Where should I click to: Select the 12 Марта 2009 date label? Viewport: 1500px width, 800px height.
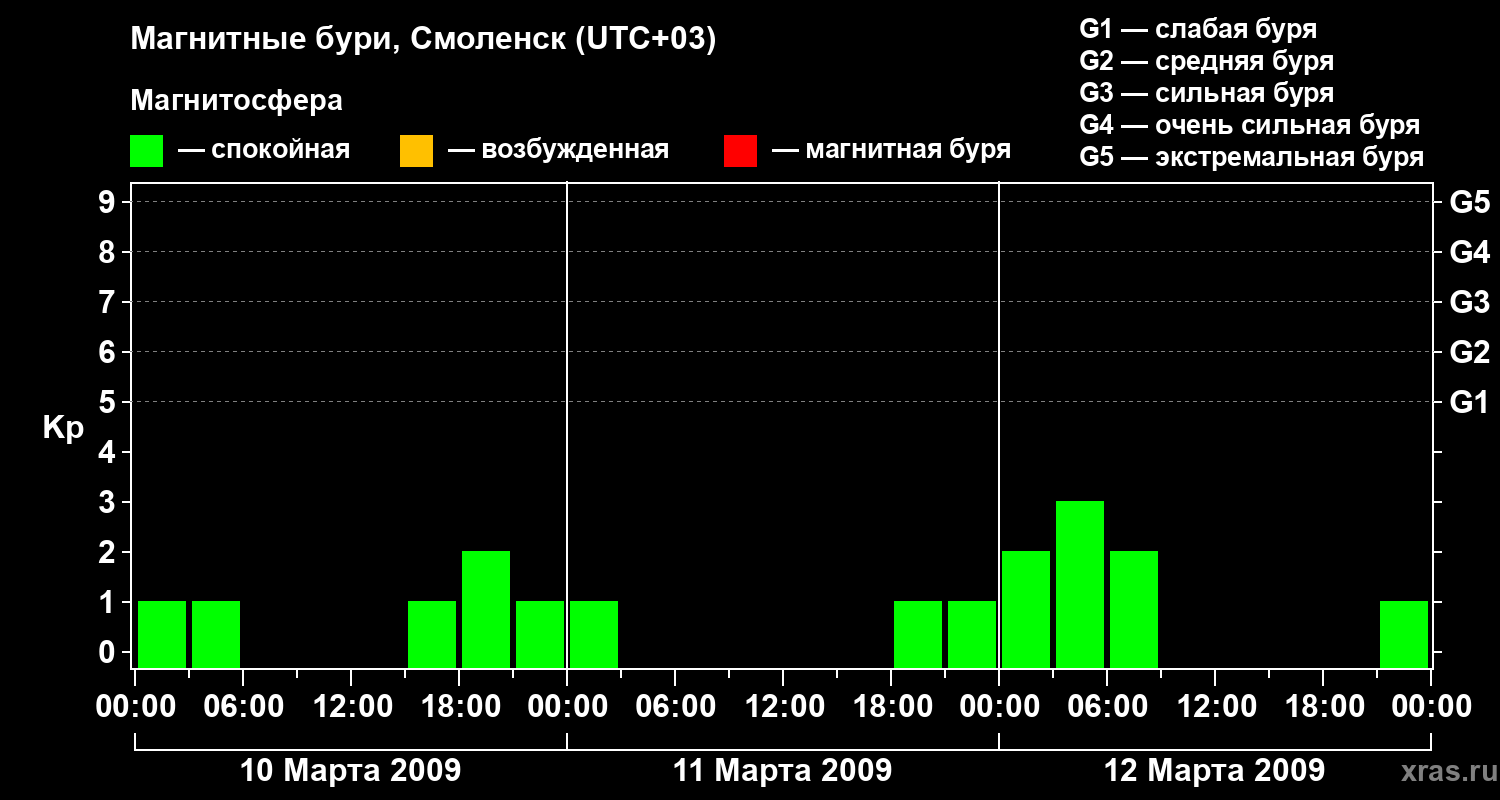click(x=1214, y=771)
